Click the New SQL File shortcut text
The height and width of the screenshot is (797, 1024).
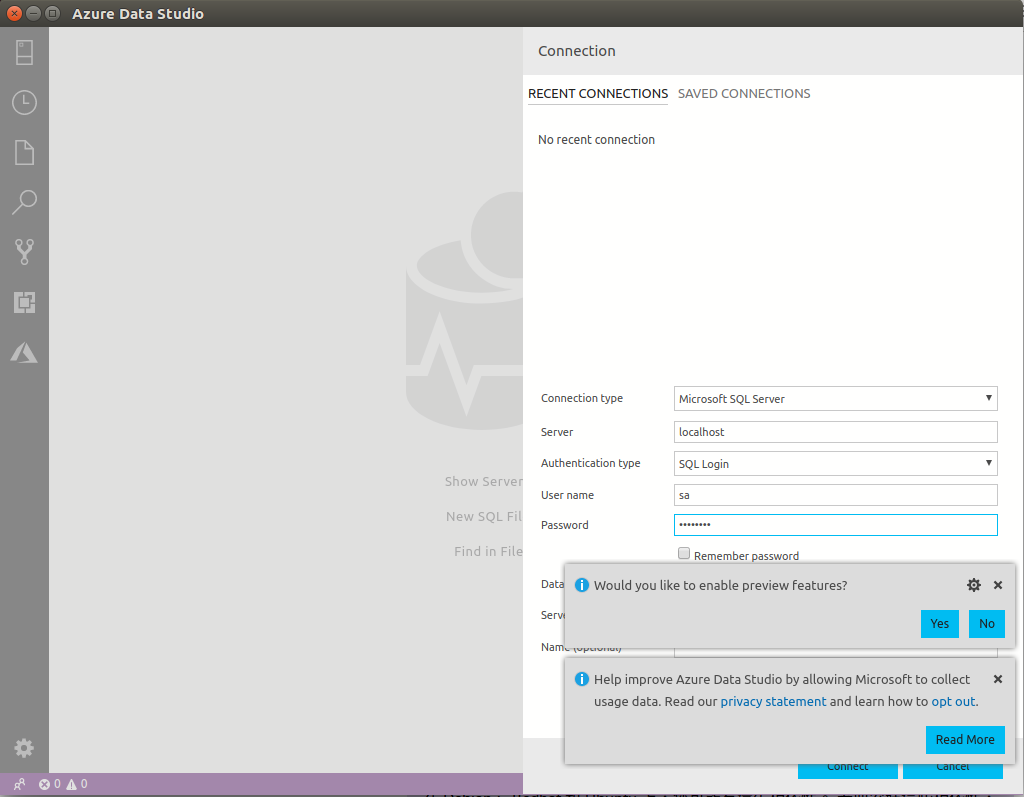[x=484, y=516]
